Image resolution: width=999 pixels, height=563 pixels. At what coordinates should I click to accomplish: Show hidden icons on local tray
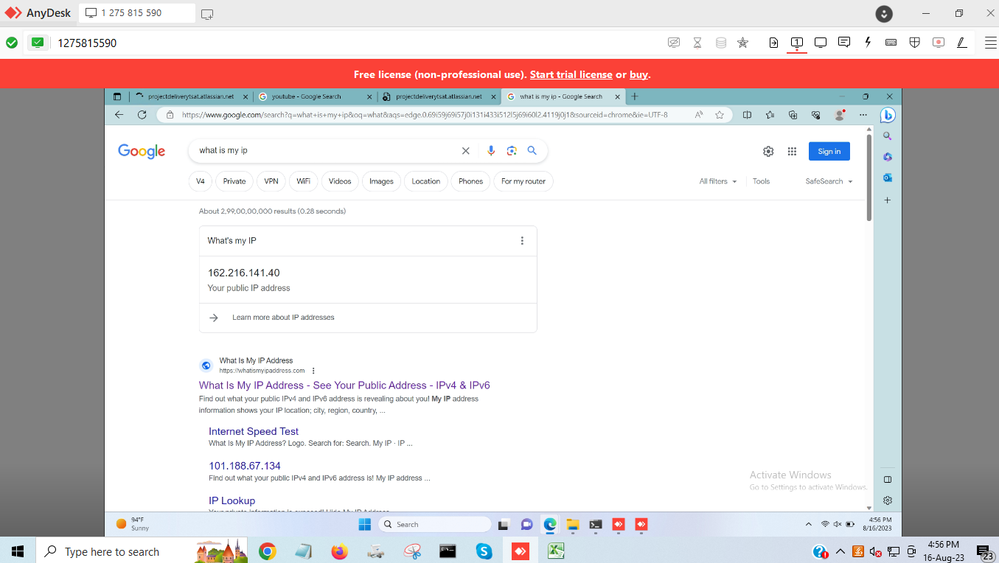[840, 552]
